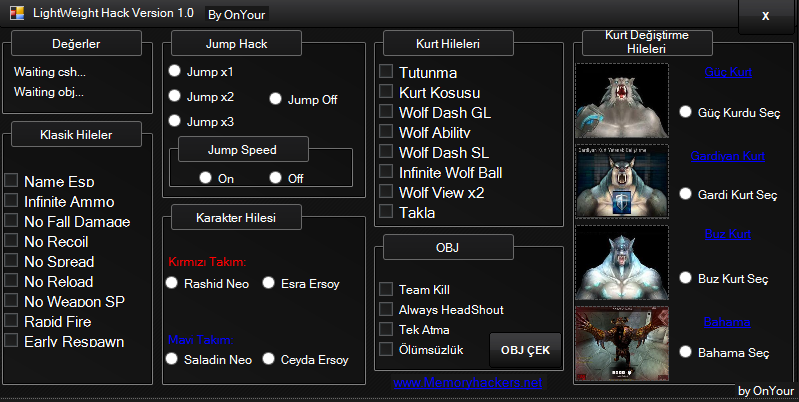Click the Waiting csh... status text
Image resolution: width=799 pixels, height=402 pixels.
[50, 72]
